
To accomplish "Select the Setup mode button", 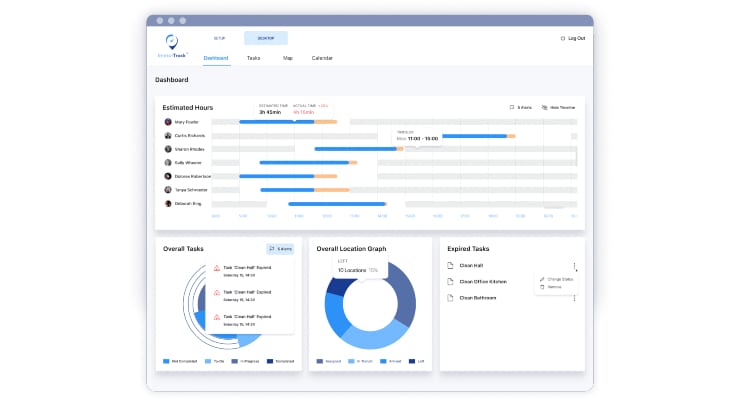I will (x=219, y=38).
